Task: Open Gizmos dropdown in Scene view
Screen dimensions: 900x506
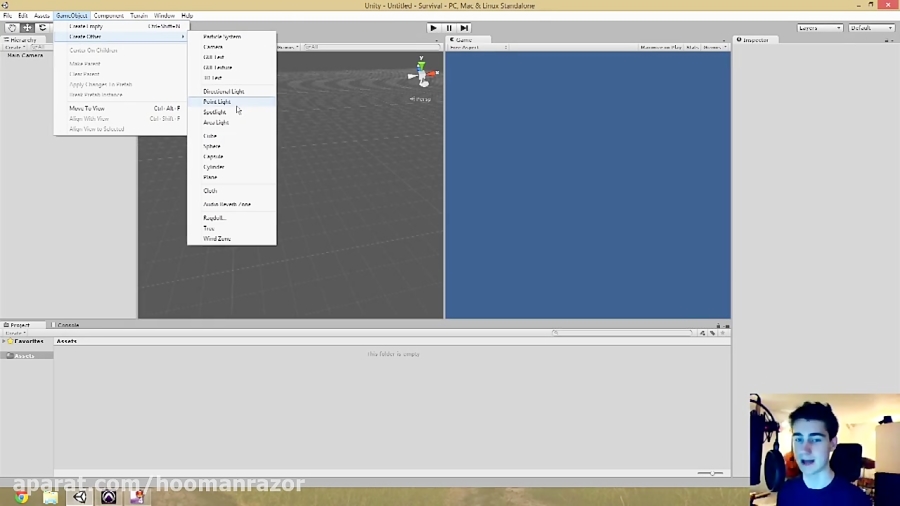Action: [x=288, y=47]
